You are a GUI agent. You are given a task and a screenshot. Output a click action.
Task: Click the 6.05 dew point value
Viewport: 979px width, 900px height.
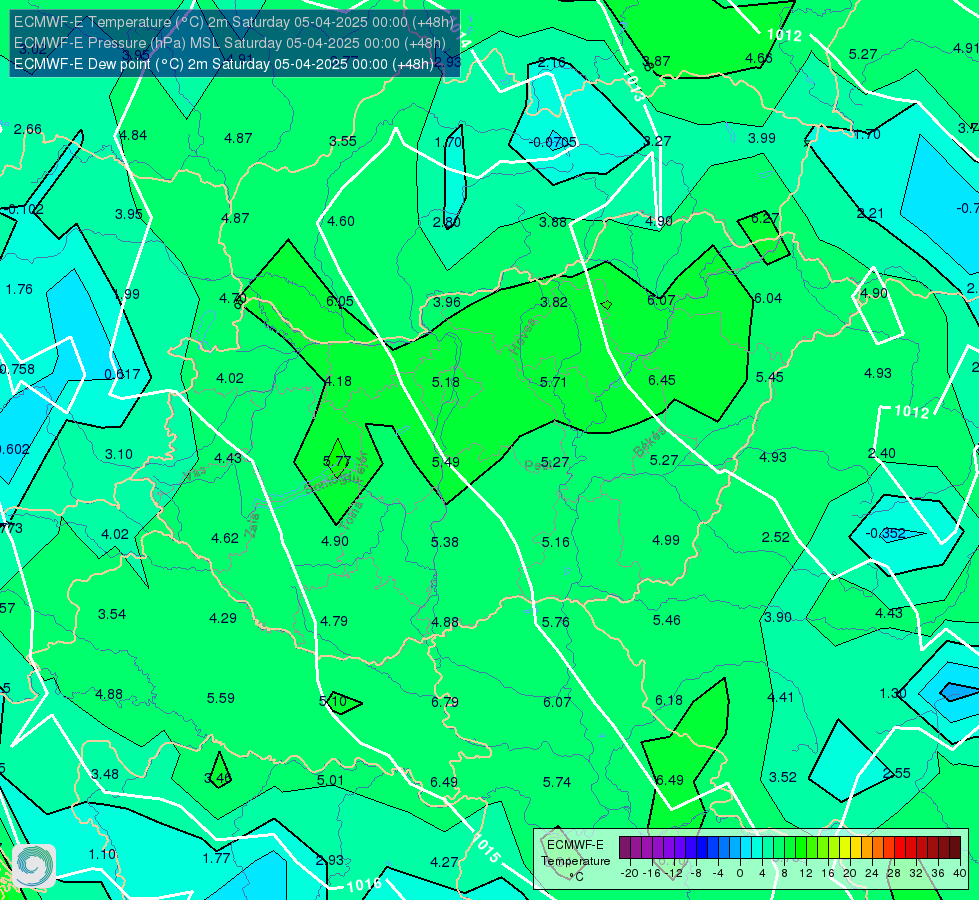coord(340,302)
